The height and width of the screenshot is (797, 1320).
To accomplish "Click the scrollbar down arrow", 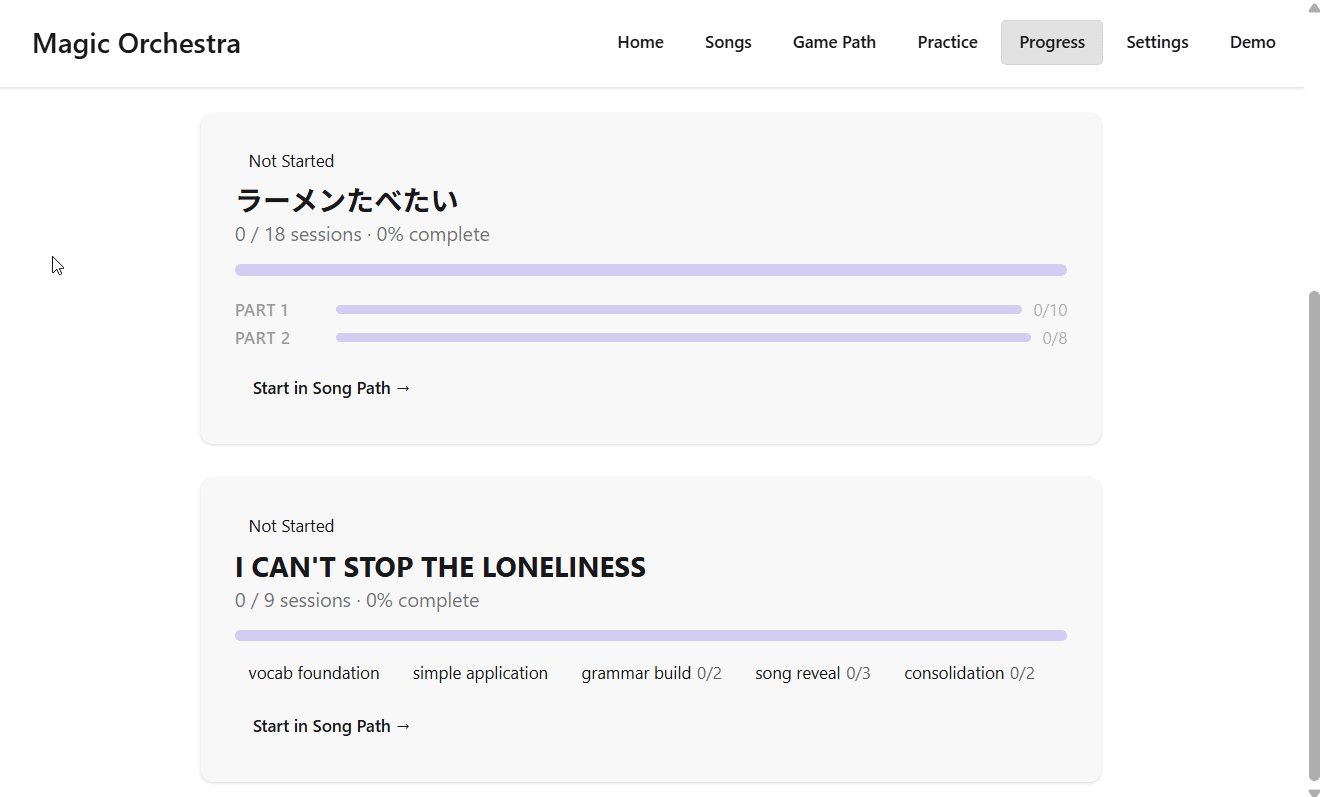I will pyautogui.click(x=1313, y=790).
